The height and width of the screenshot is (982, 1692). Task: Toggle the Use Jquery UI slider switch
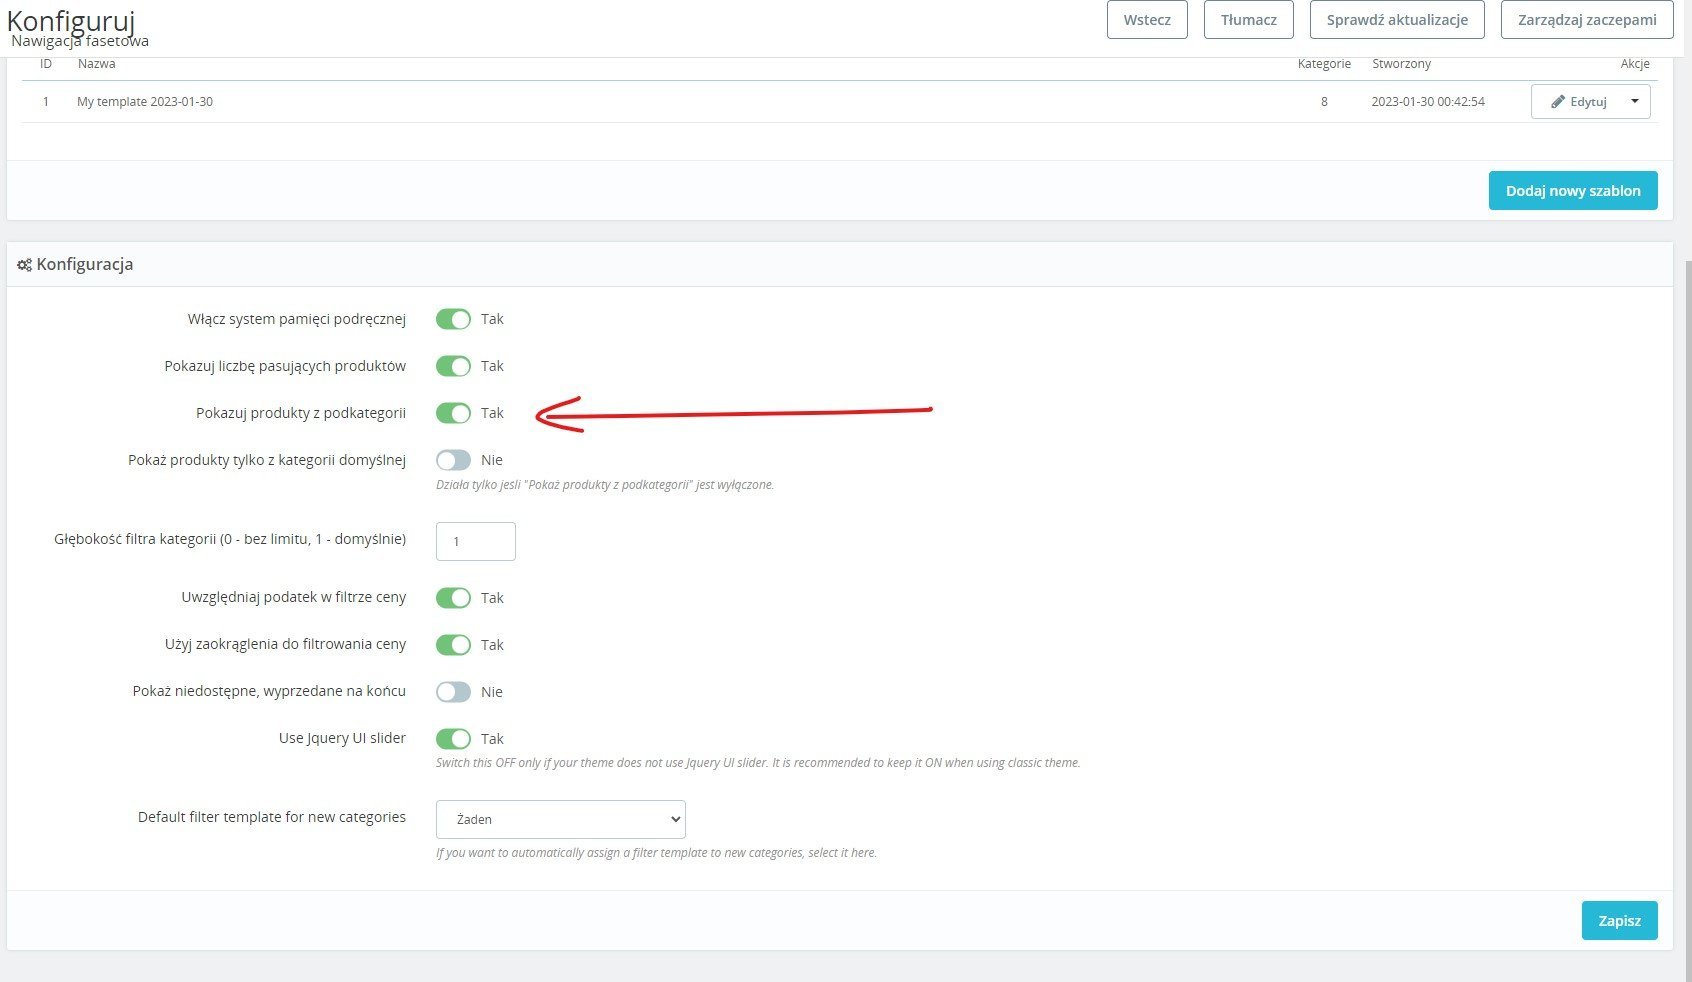tap(453, 739)
